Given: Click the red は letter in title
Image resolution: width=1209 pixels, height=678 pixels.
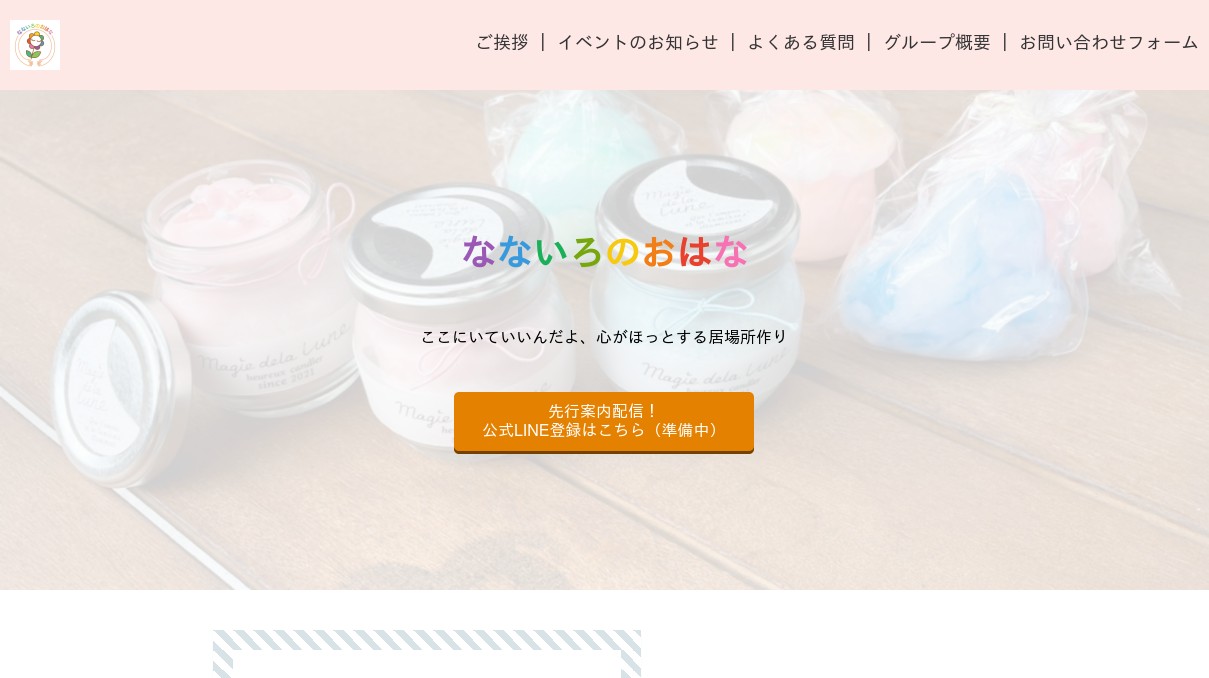Looking at the screenshot, I should 694,252.
